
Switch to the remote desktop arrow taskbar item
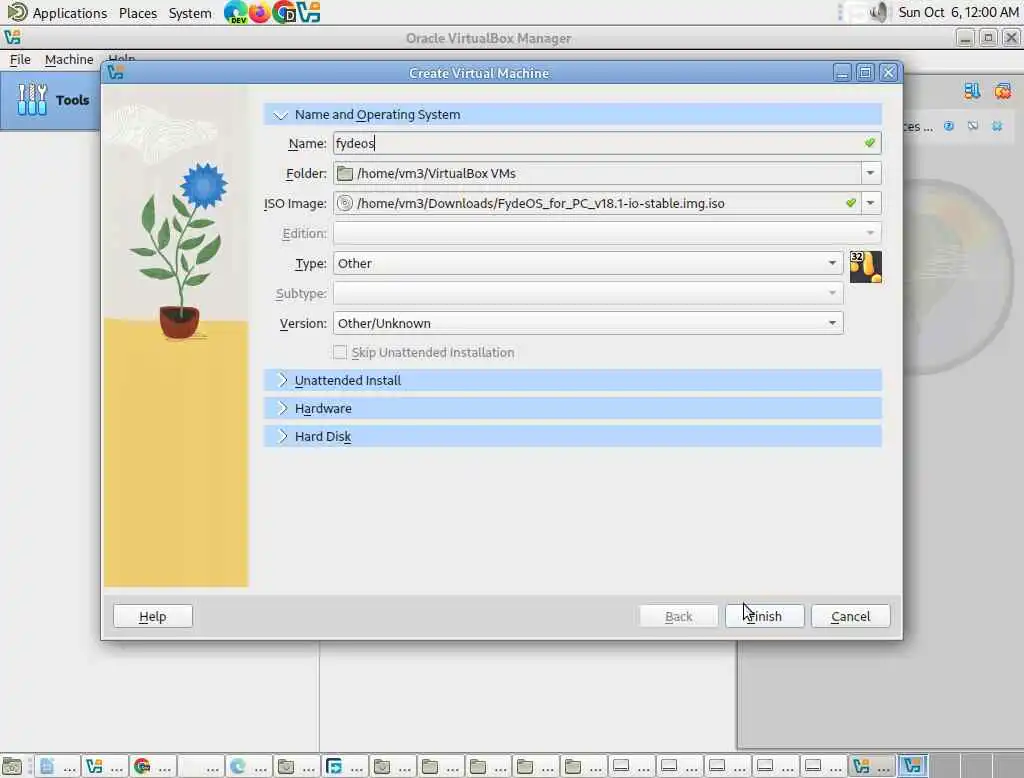coord(345,766)
